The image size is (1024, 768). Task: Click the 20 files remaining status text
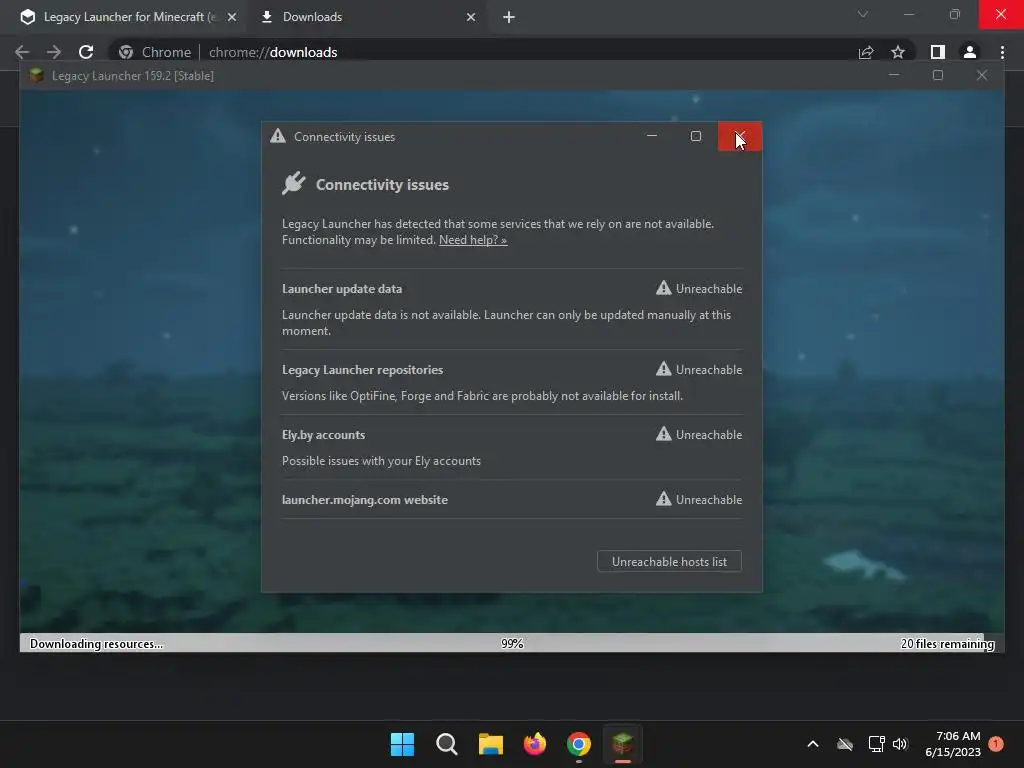coord(947,643)
